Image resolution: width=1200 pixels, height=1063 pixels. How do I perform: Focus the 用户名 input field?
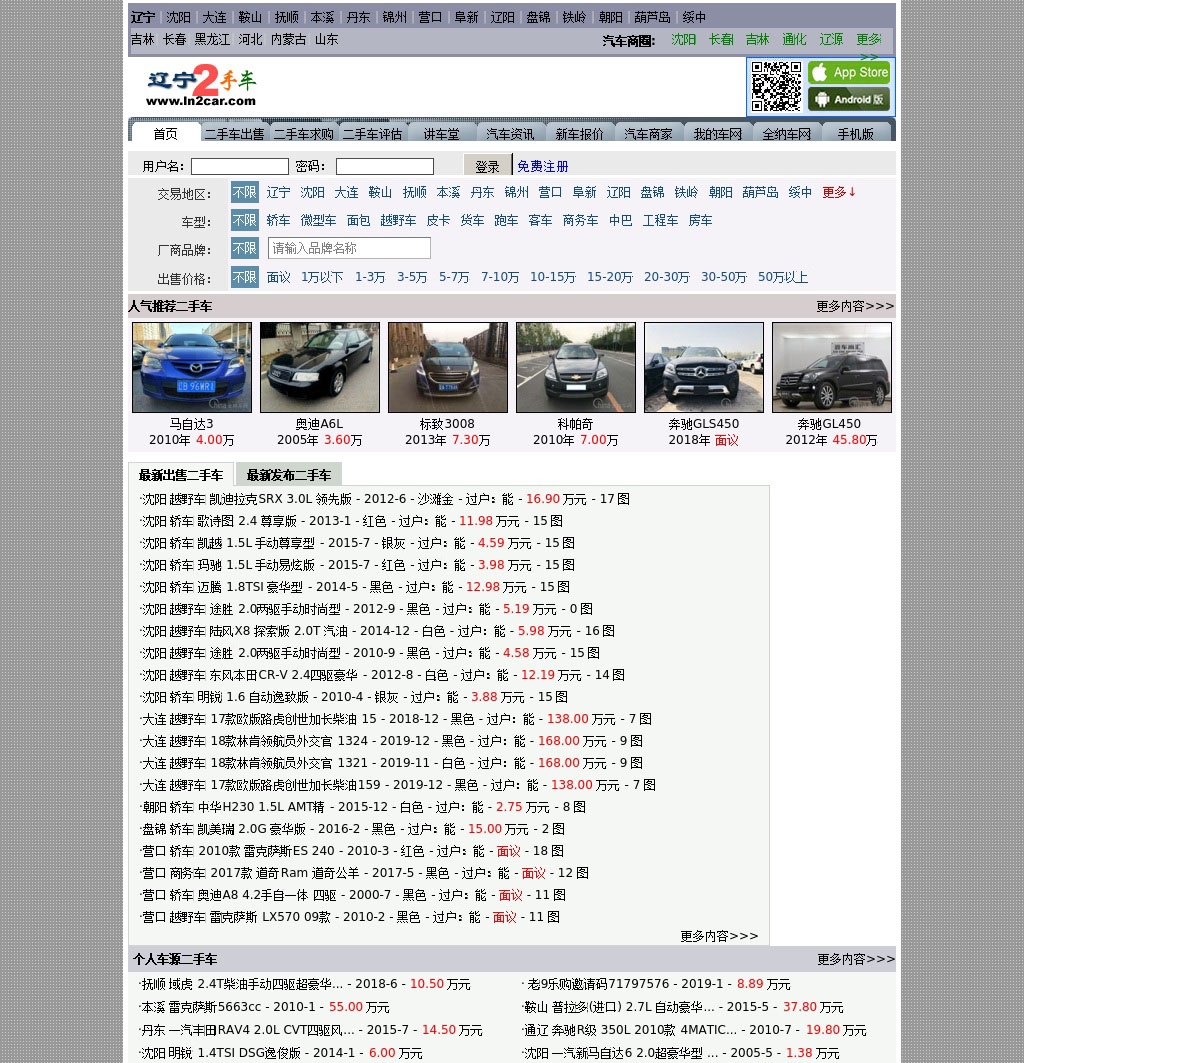[239, 167]
